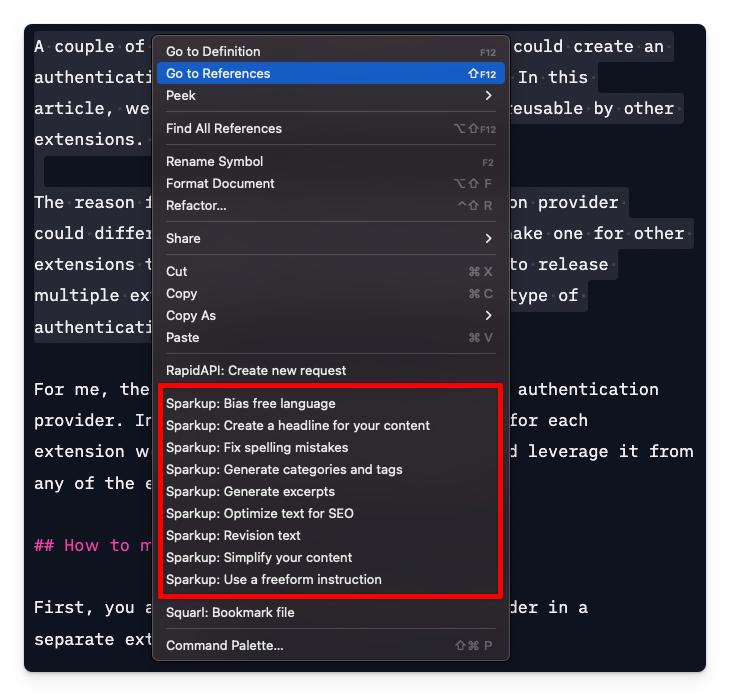Select Paste from context menu

[331, 337]
